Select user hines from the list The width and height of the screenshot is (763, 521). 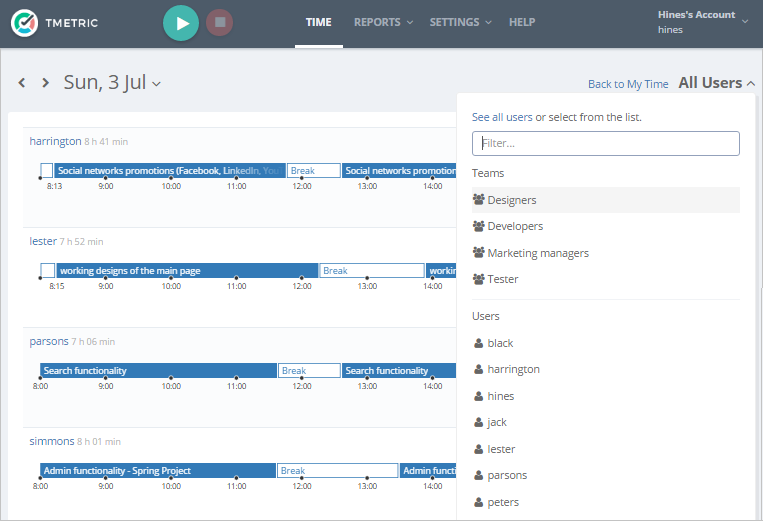click(606, 396)
